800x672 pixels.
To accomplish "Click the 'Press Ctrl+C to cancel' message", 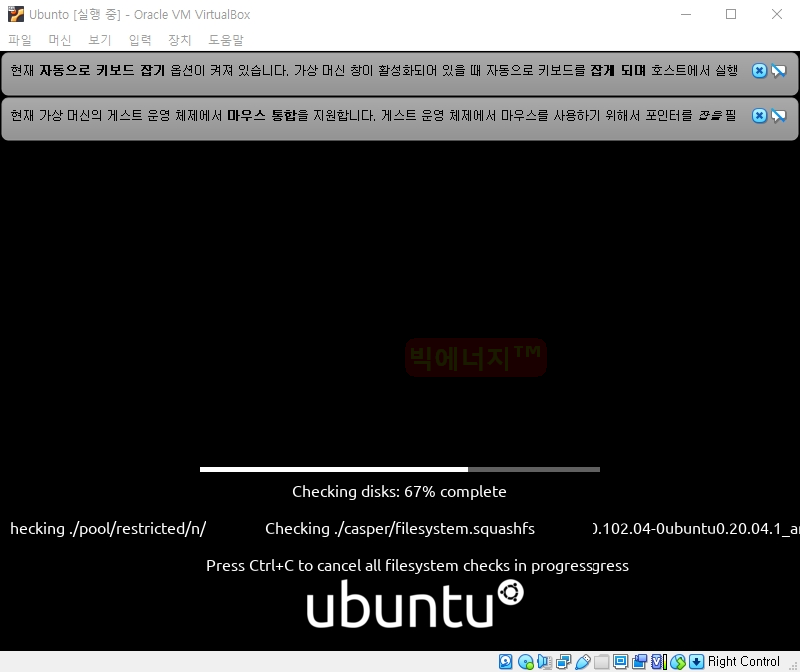I will click(417, 566).
